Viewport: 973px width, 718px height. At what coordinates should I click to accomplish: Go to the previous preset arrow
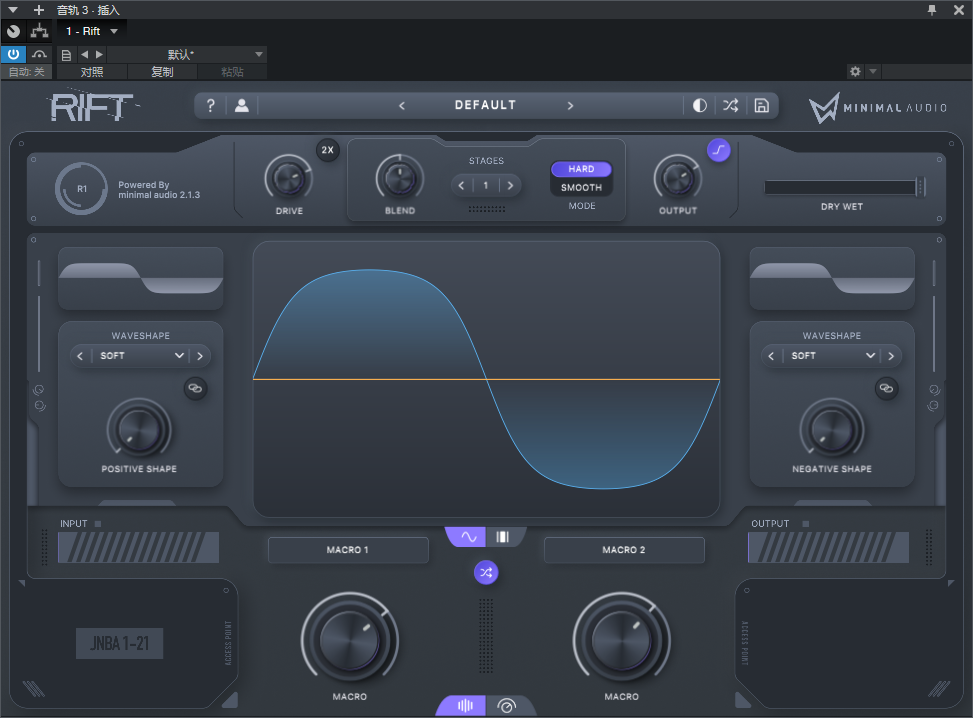[x=402, y=105]
